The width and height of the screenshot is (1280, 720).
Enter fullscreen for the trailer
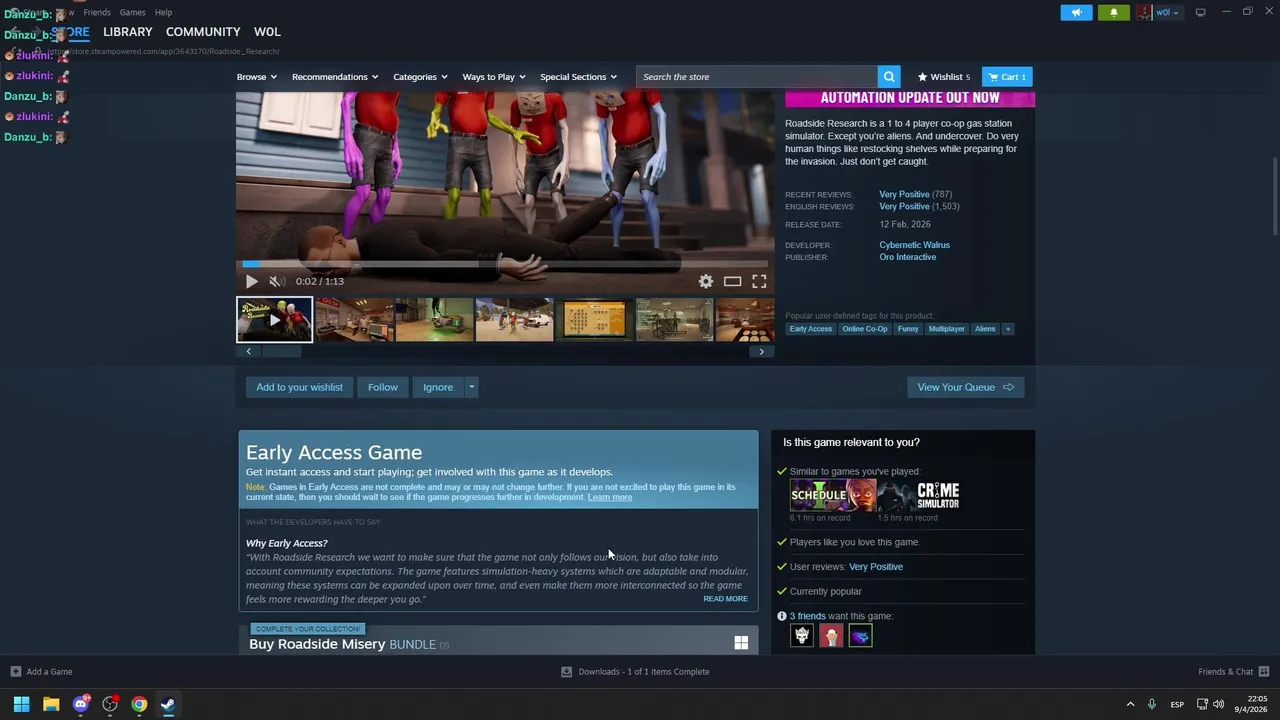(759, 282)
